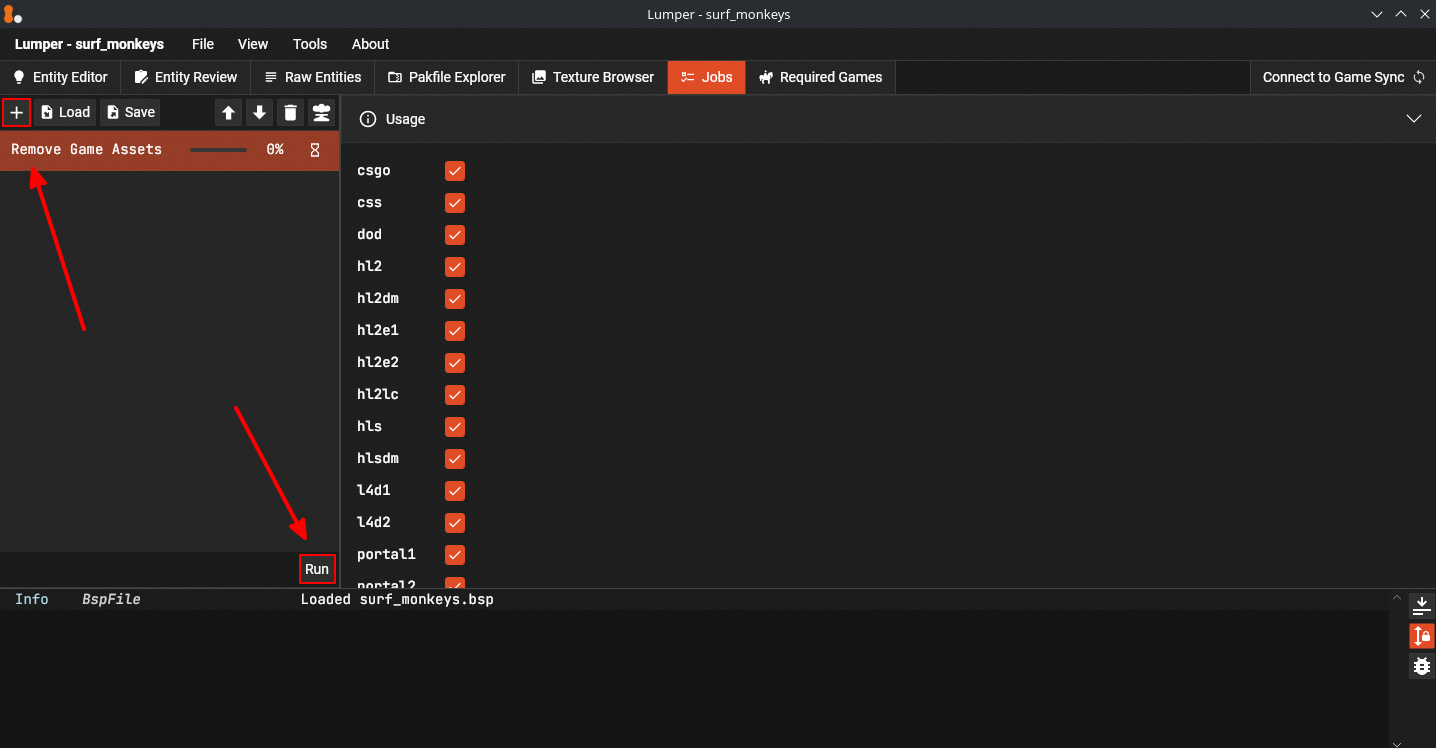This screenshot has height=748, width=1436.
Task: Uncheck the csgo checkbox
Action: pyautogui.click(x=455, y=171)
